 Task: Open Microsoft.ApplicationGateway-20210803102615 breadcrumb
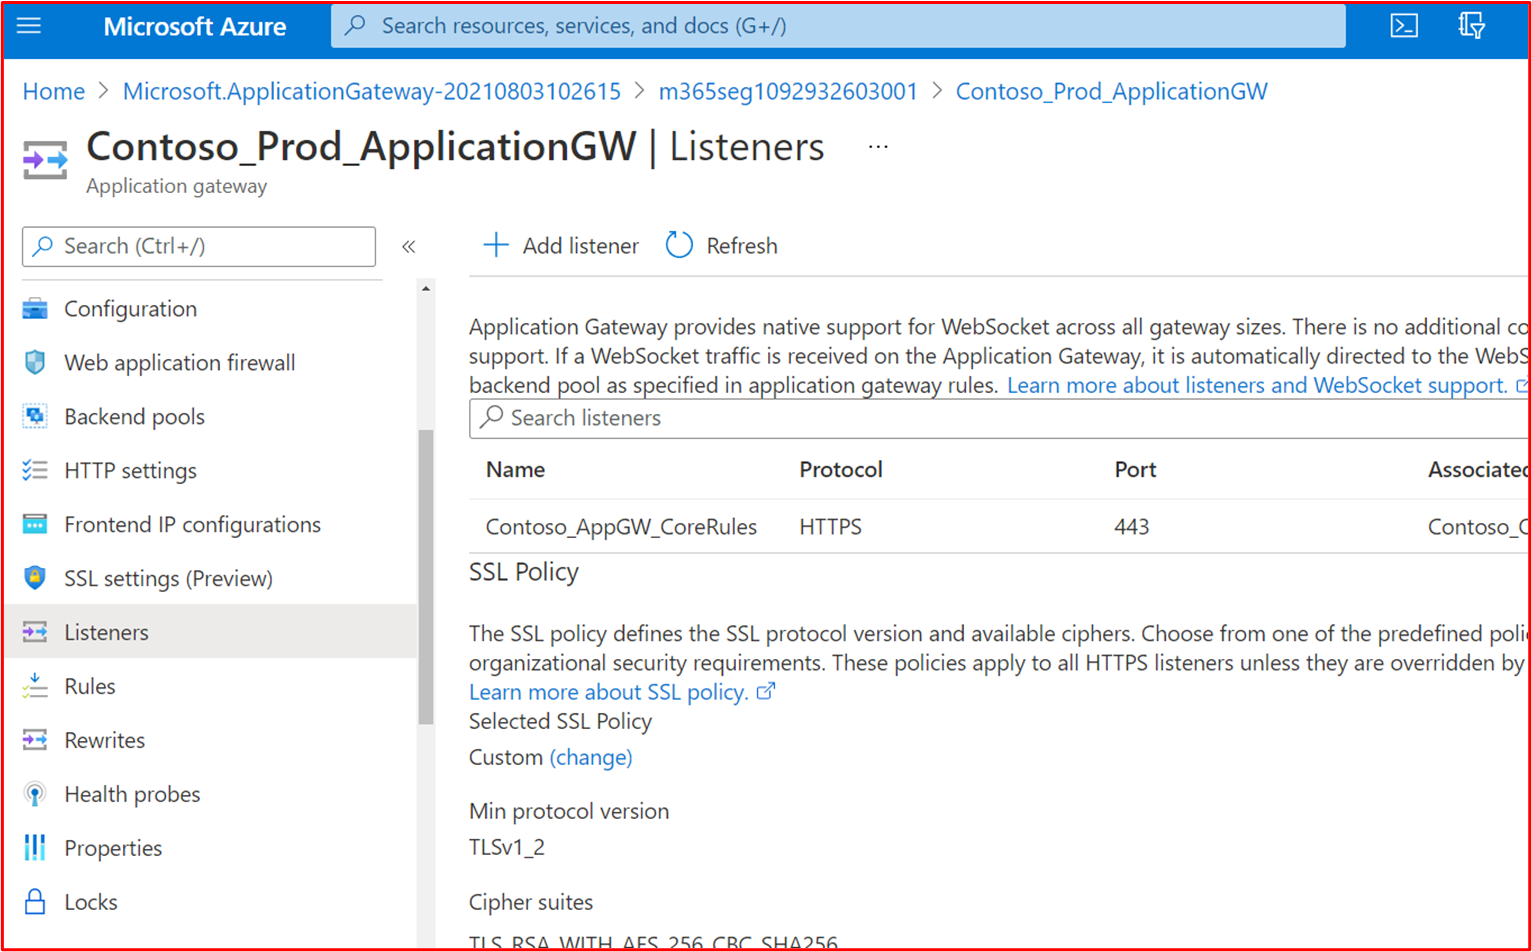point(372,92)
